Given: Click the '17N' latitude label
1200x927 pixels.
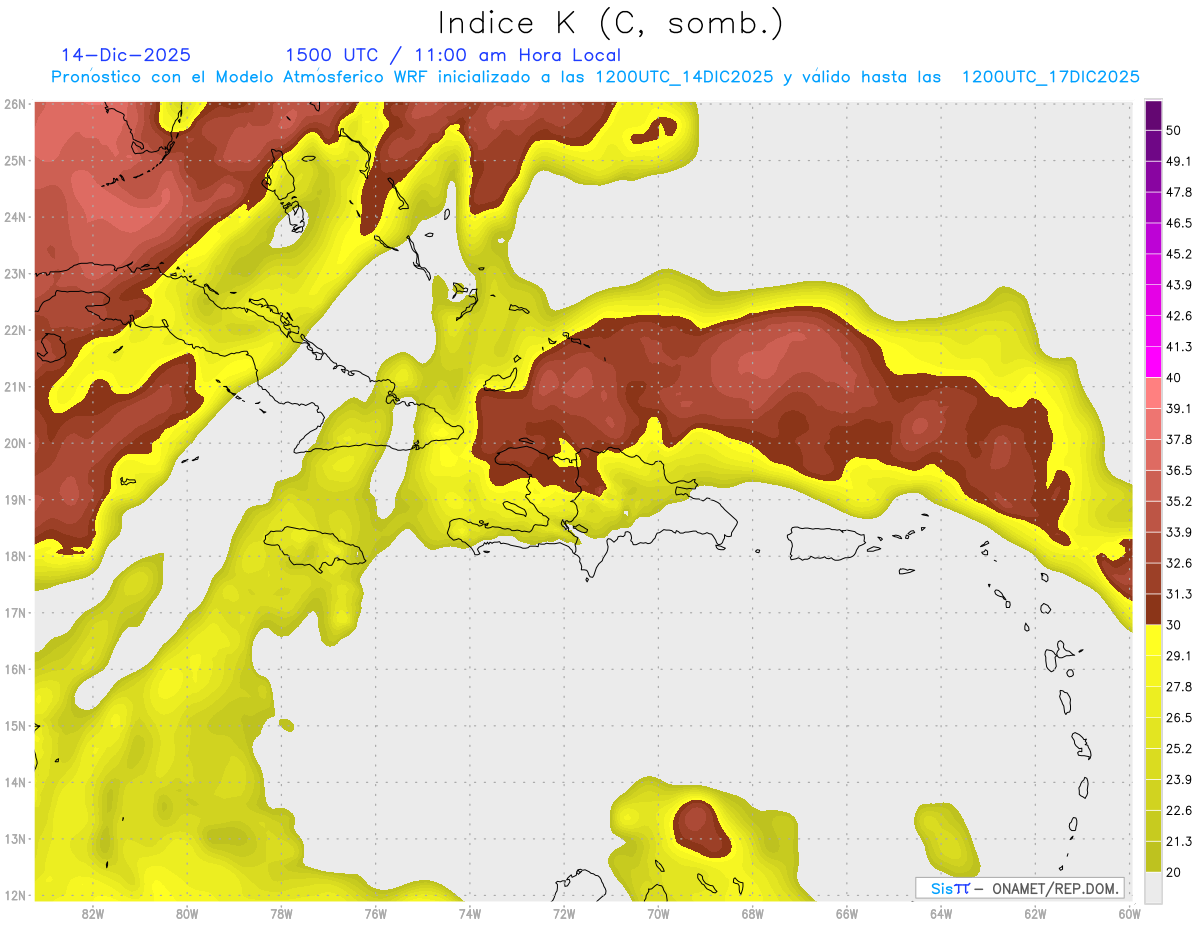Looking at the screenshot, I should point(15,612).
